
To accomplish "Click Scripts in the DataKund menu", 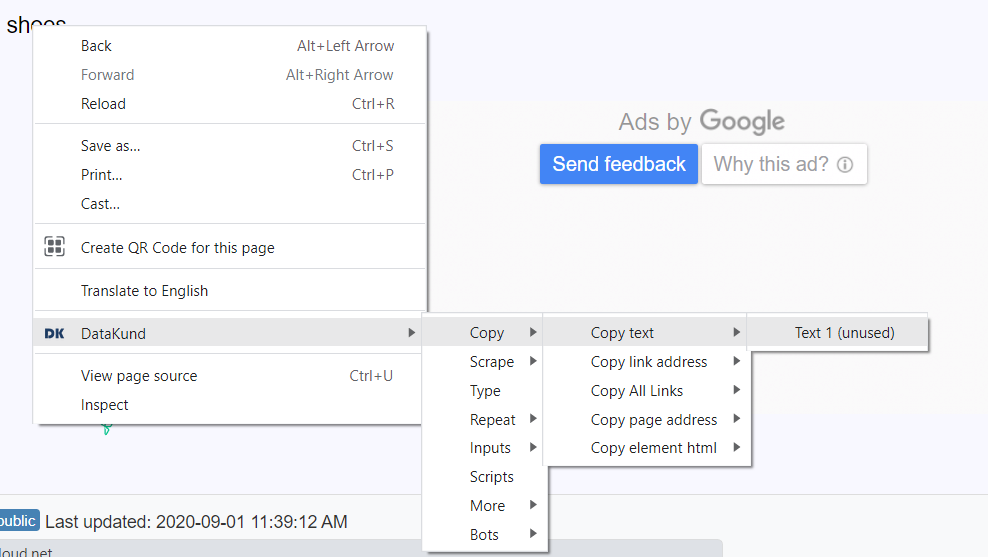I will (491, 477).
